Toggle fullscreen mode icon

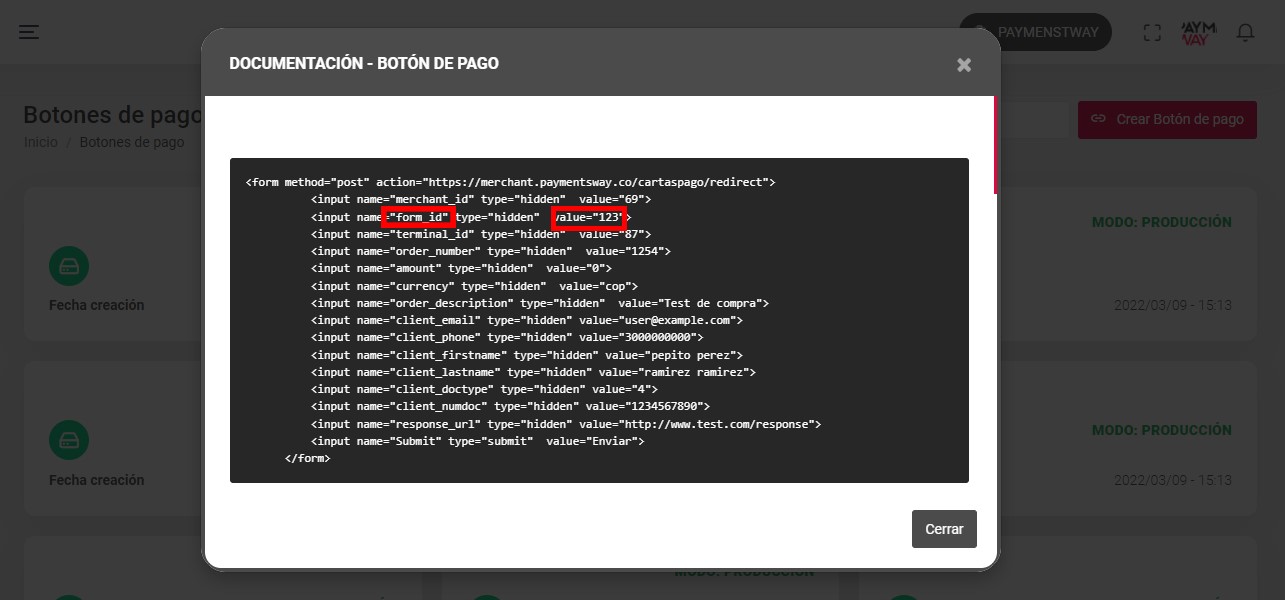1152,32
